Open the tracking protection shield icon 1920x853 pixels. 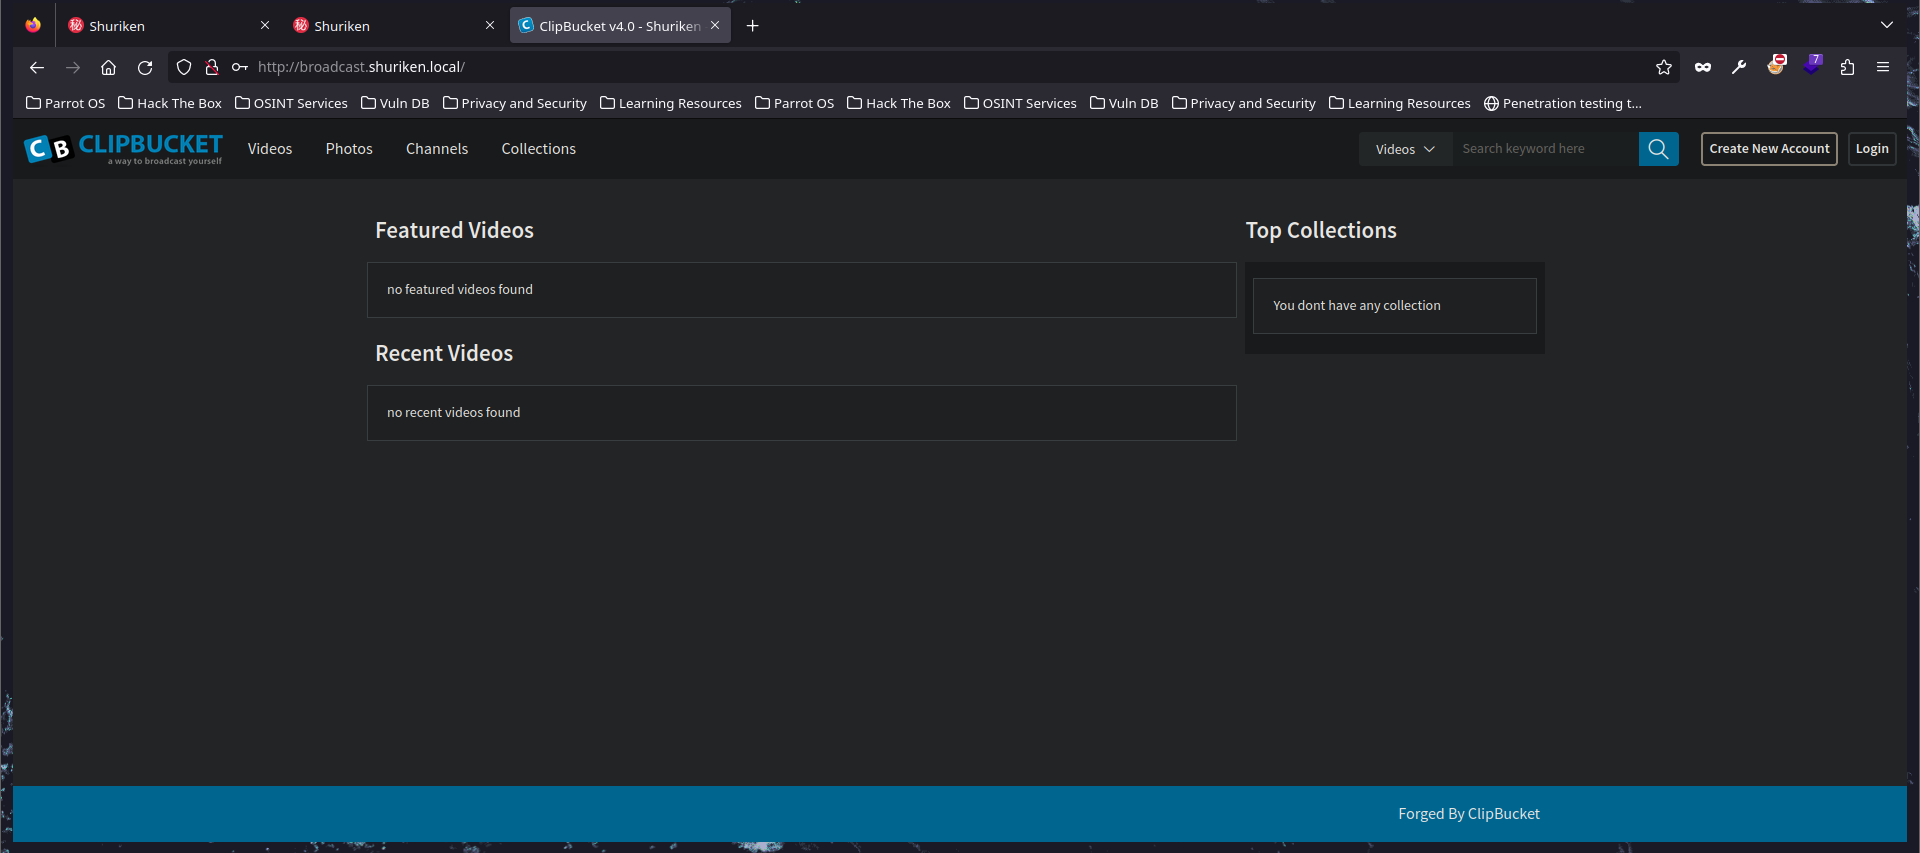pyautogui.click(x=184, y=67)
